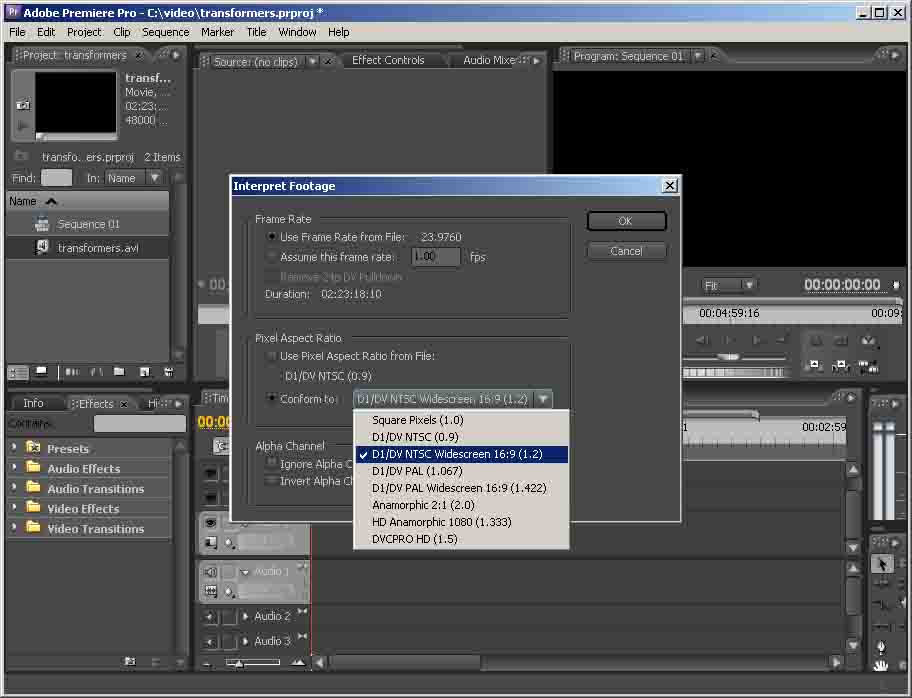Switch to the Info tab
The image size is (912, 698).
[33, 403]
